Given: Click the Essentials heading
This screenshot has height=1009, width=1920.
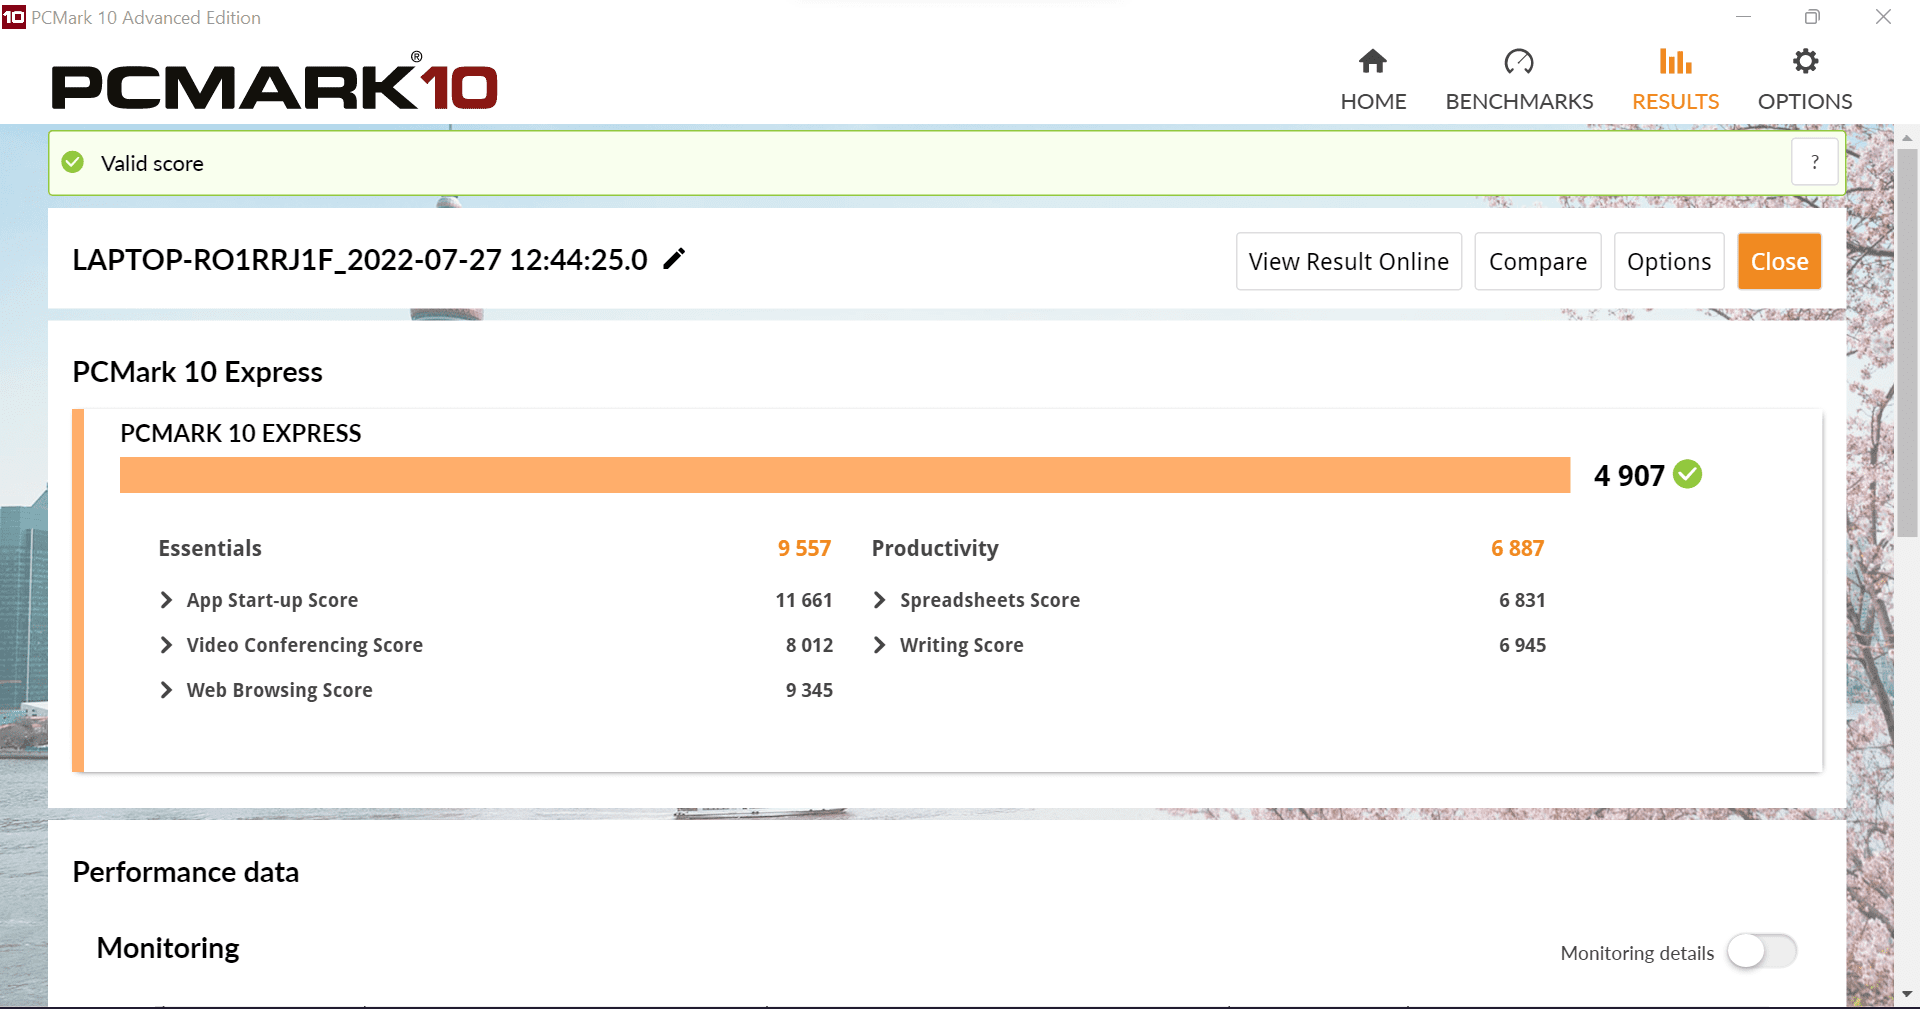Looking at the screenshot, I should coord(210,548).
